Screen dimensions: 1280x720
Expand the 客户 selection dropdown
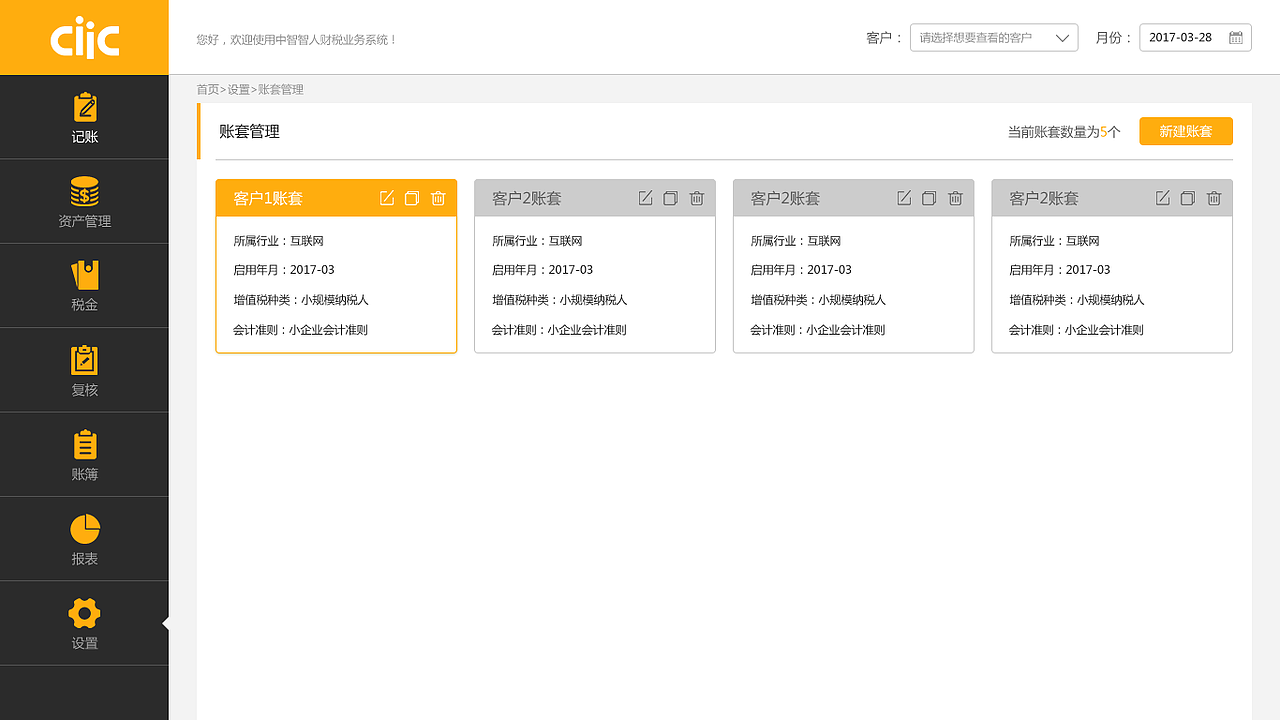tap(994, 38)
